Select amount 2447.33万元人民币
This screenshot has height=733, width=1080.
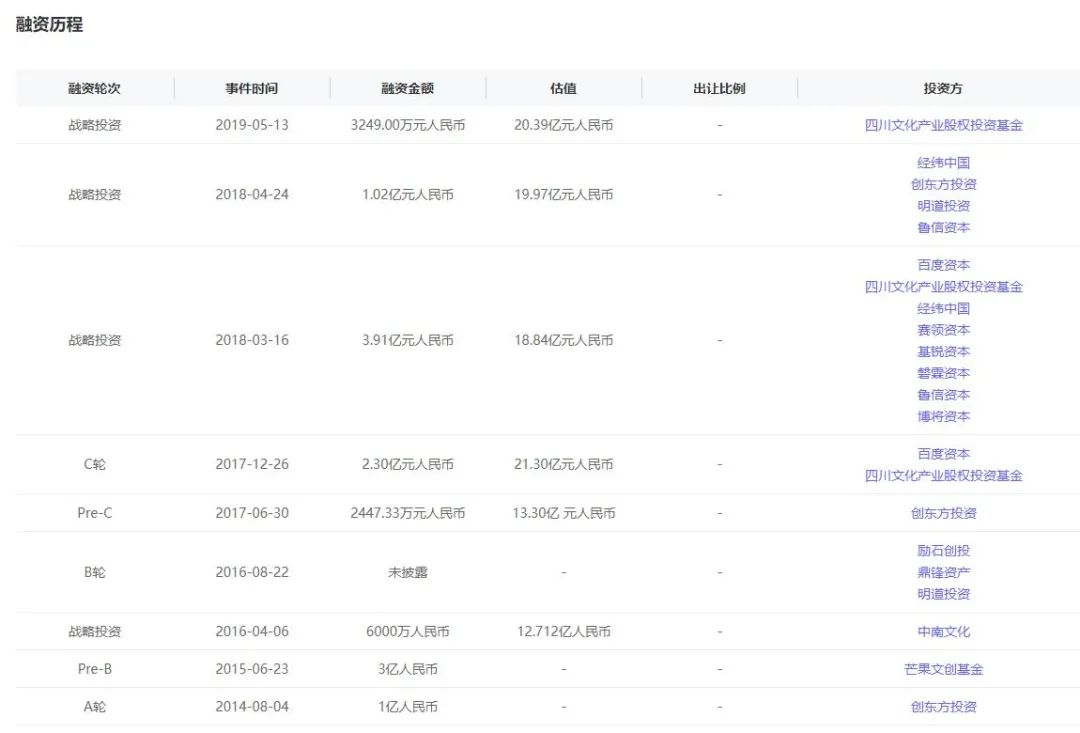click(x=408, y=513)
